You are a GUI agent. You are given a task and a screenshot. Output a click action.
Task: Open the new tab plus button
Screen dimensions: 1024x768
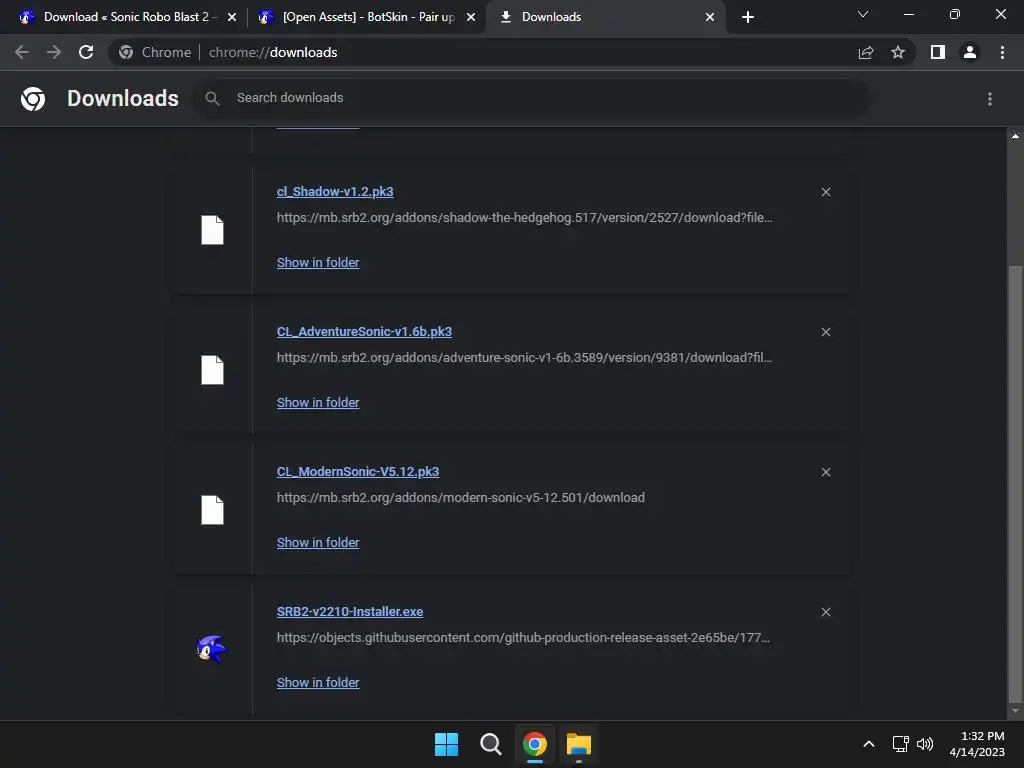748,17
